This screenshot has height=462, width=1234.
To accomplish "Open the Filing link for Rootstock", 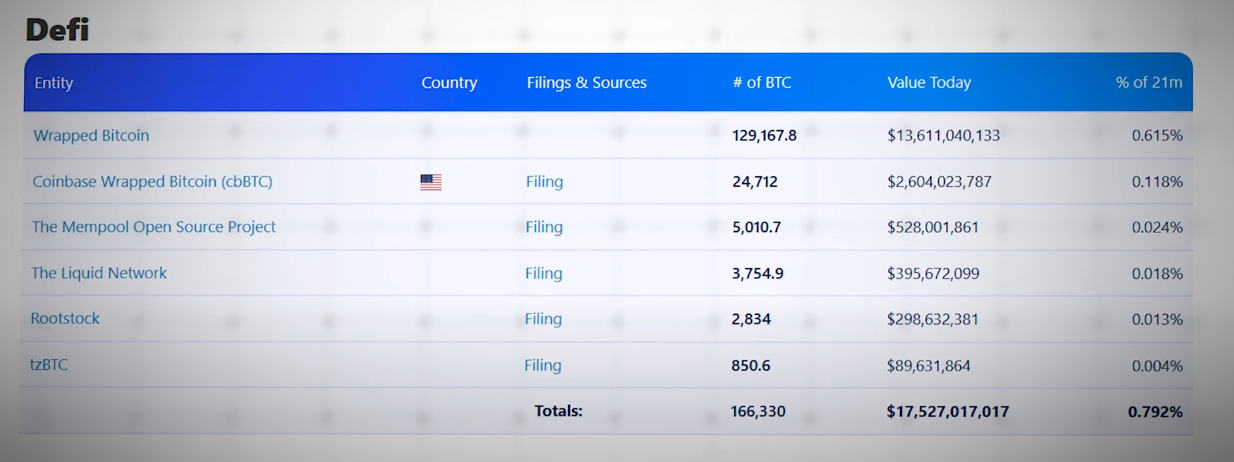I will (x=544, y=319).
